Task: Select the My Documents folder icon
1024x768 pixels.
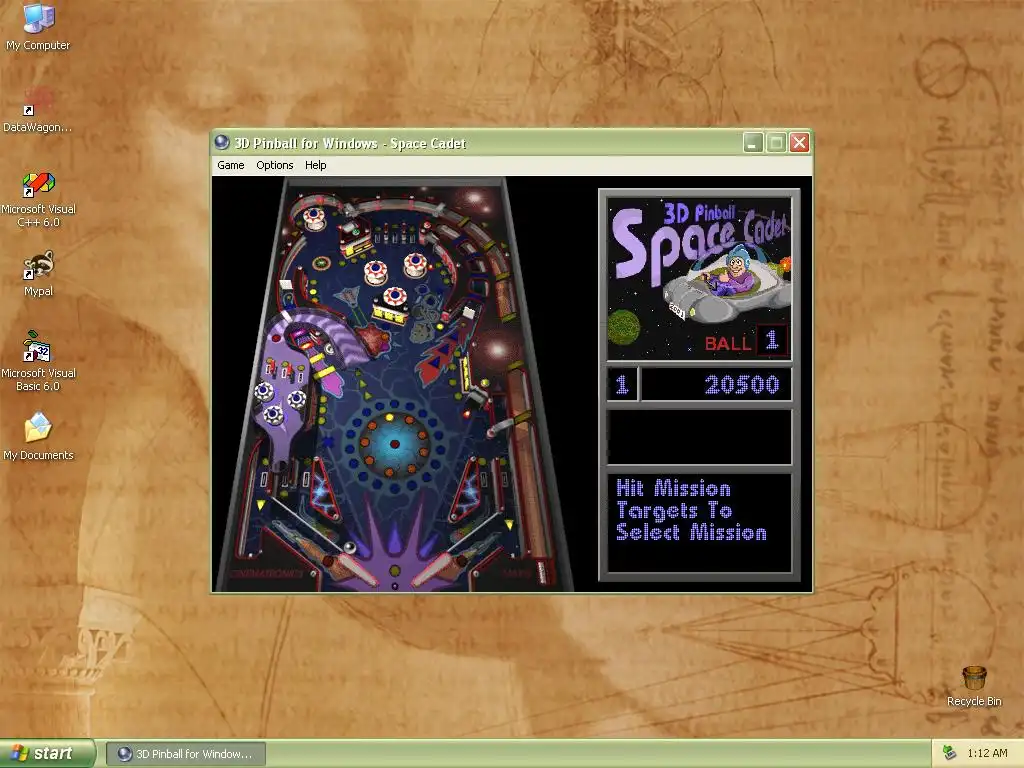Action: [x=38, y=436]
